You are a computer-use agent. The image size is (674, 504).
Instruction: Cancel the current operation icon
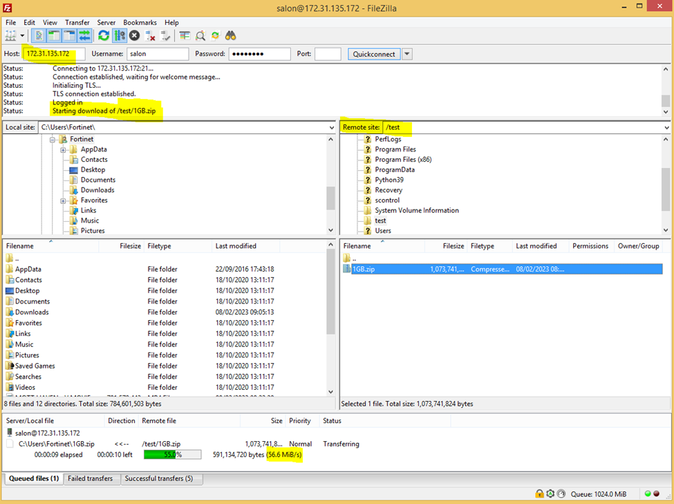(x=135, y=36)
